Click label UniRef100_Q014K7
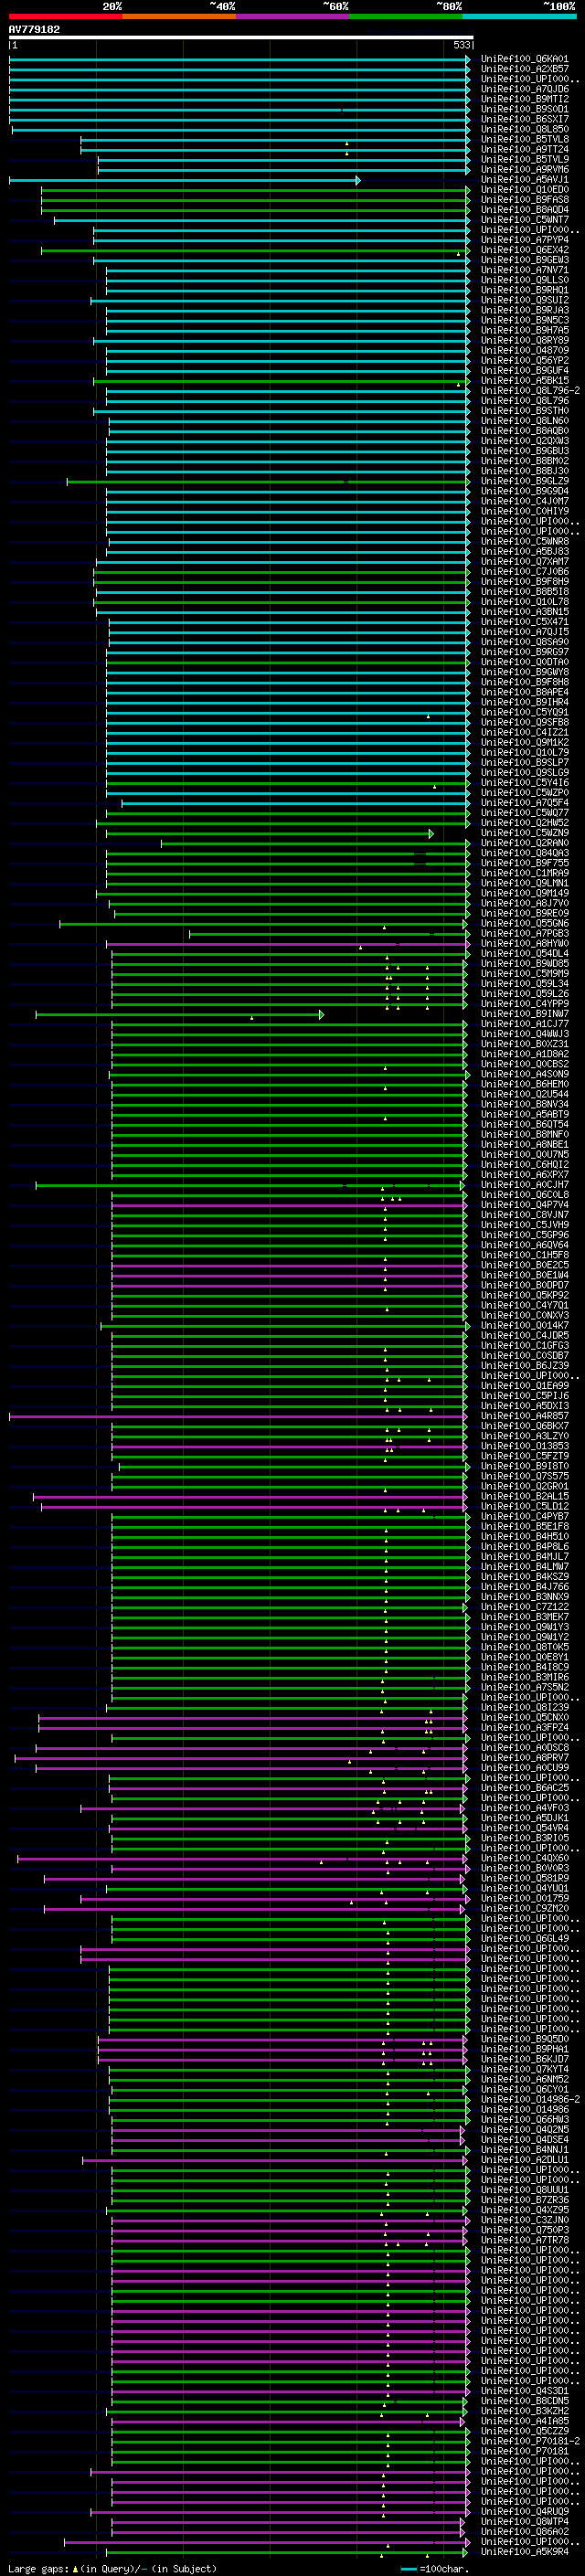The width and height of the screenshot is (585, 2576). [525, 1326]
